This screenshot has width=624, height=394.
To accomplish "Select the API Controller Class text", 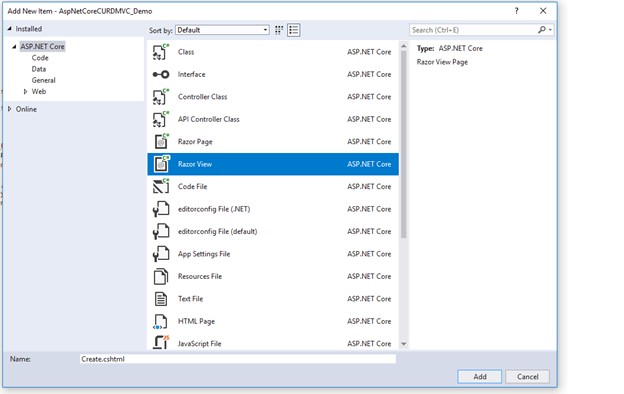I will [x=209, y=119].
